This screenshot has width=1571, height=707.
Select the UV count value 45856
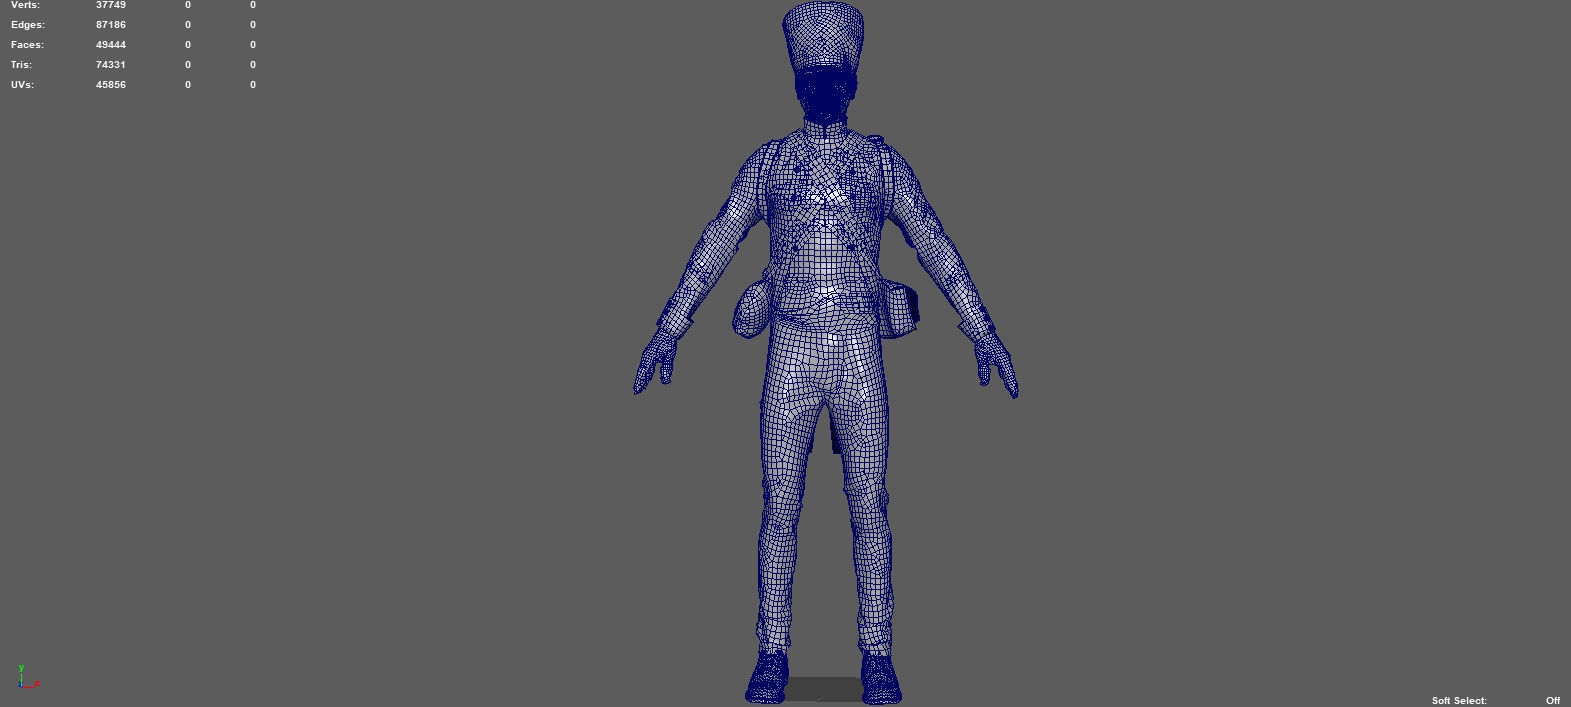(x=111, y=85)
